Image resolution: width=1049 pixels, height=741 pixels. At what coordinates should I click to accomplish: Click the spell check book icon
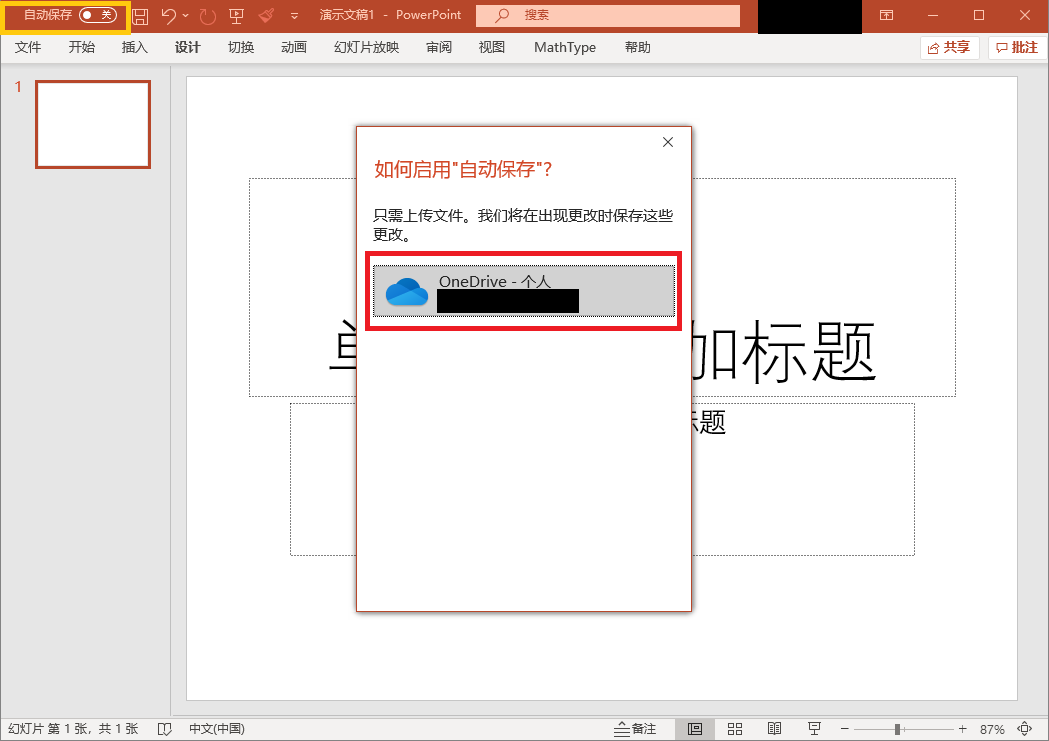click(x=165, y=729)
